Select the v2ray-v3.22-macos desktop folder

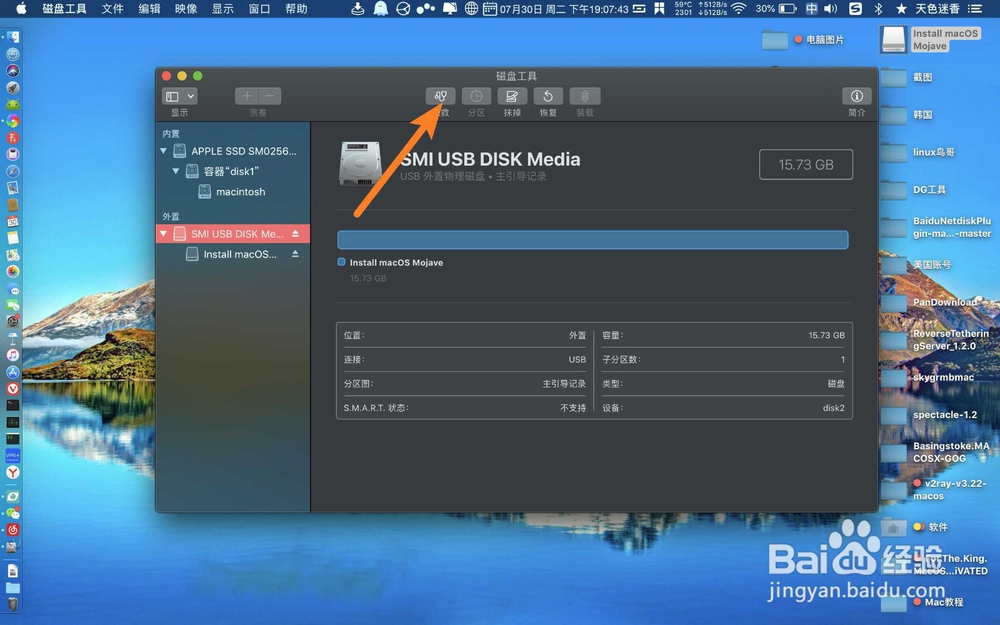(x=893, y=490)
